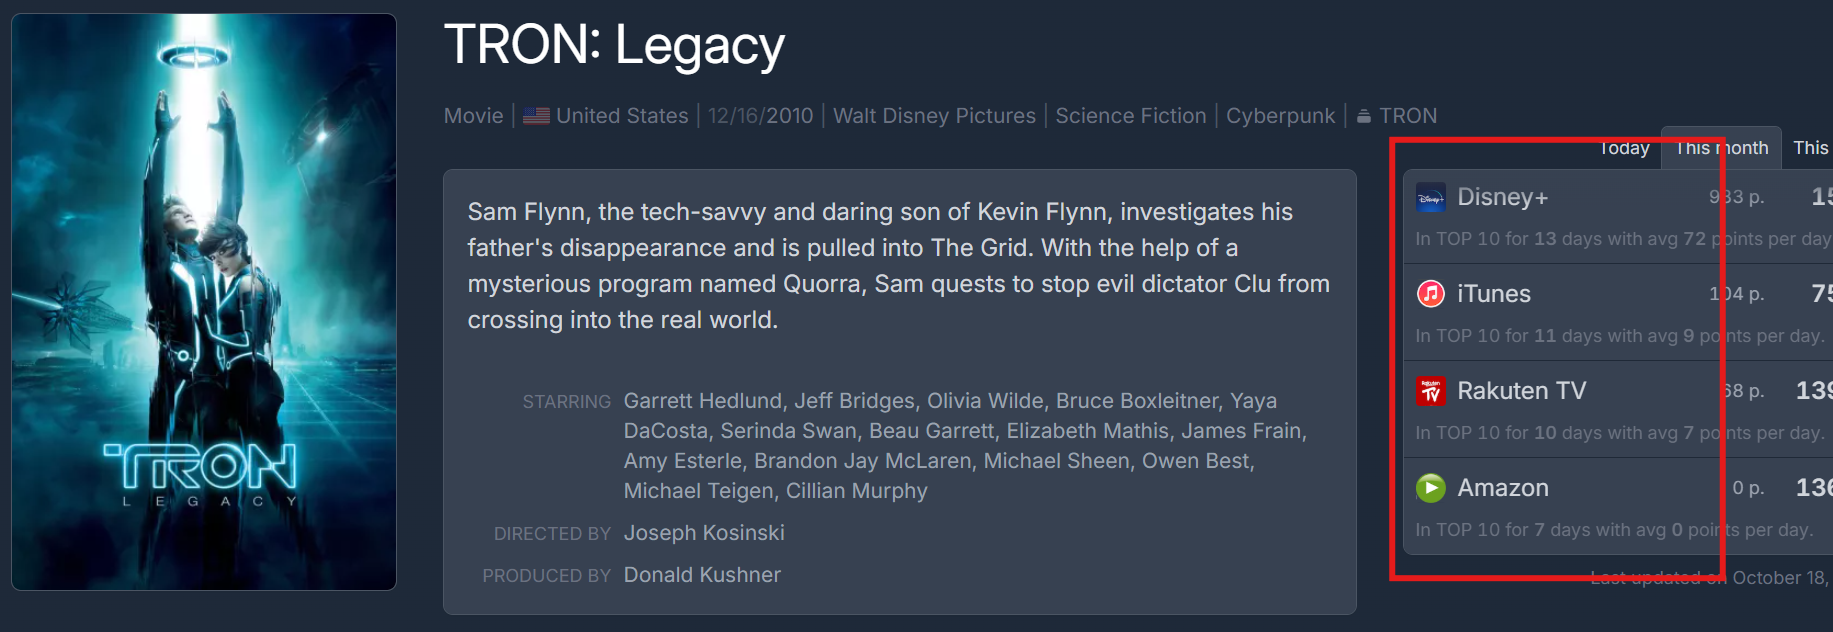Switch to the Today tab

(x=1624, y=148)
